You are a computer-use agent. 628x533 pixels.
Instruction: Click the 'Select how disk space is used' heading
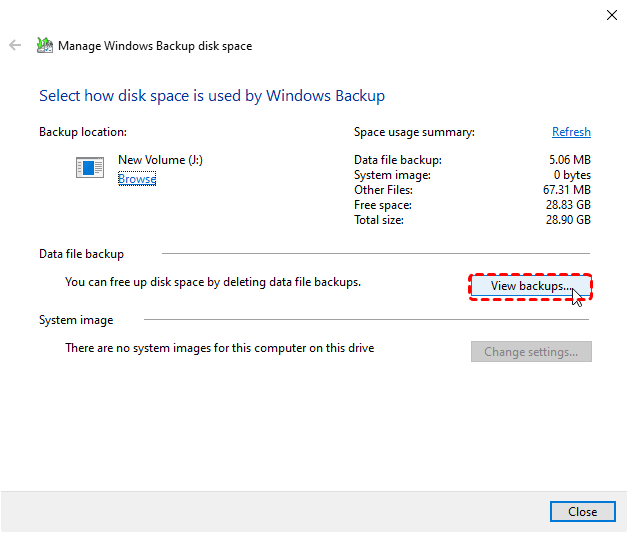tap(211, 96)
